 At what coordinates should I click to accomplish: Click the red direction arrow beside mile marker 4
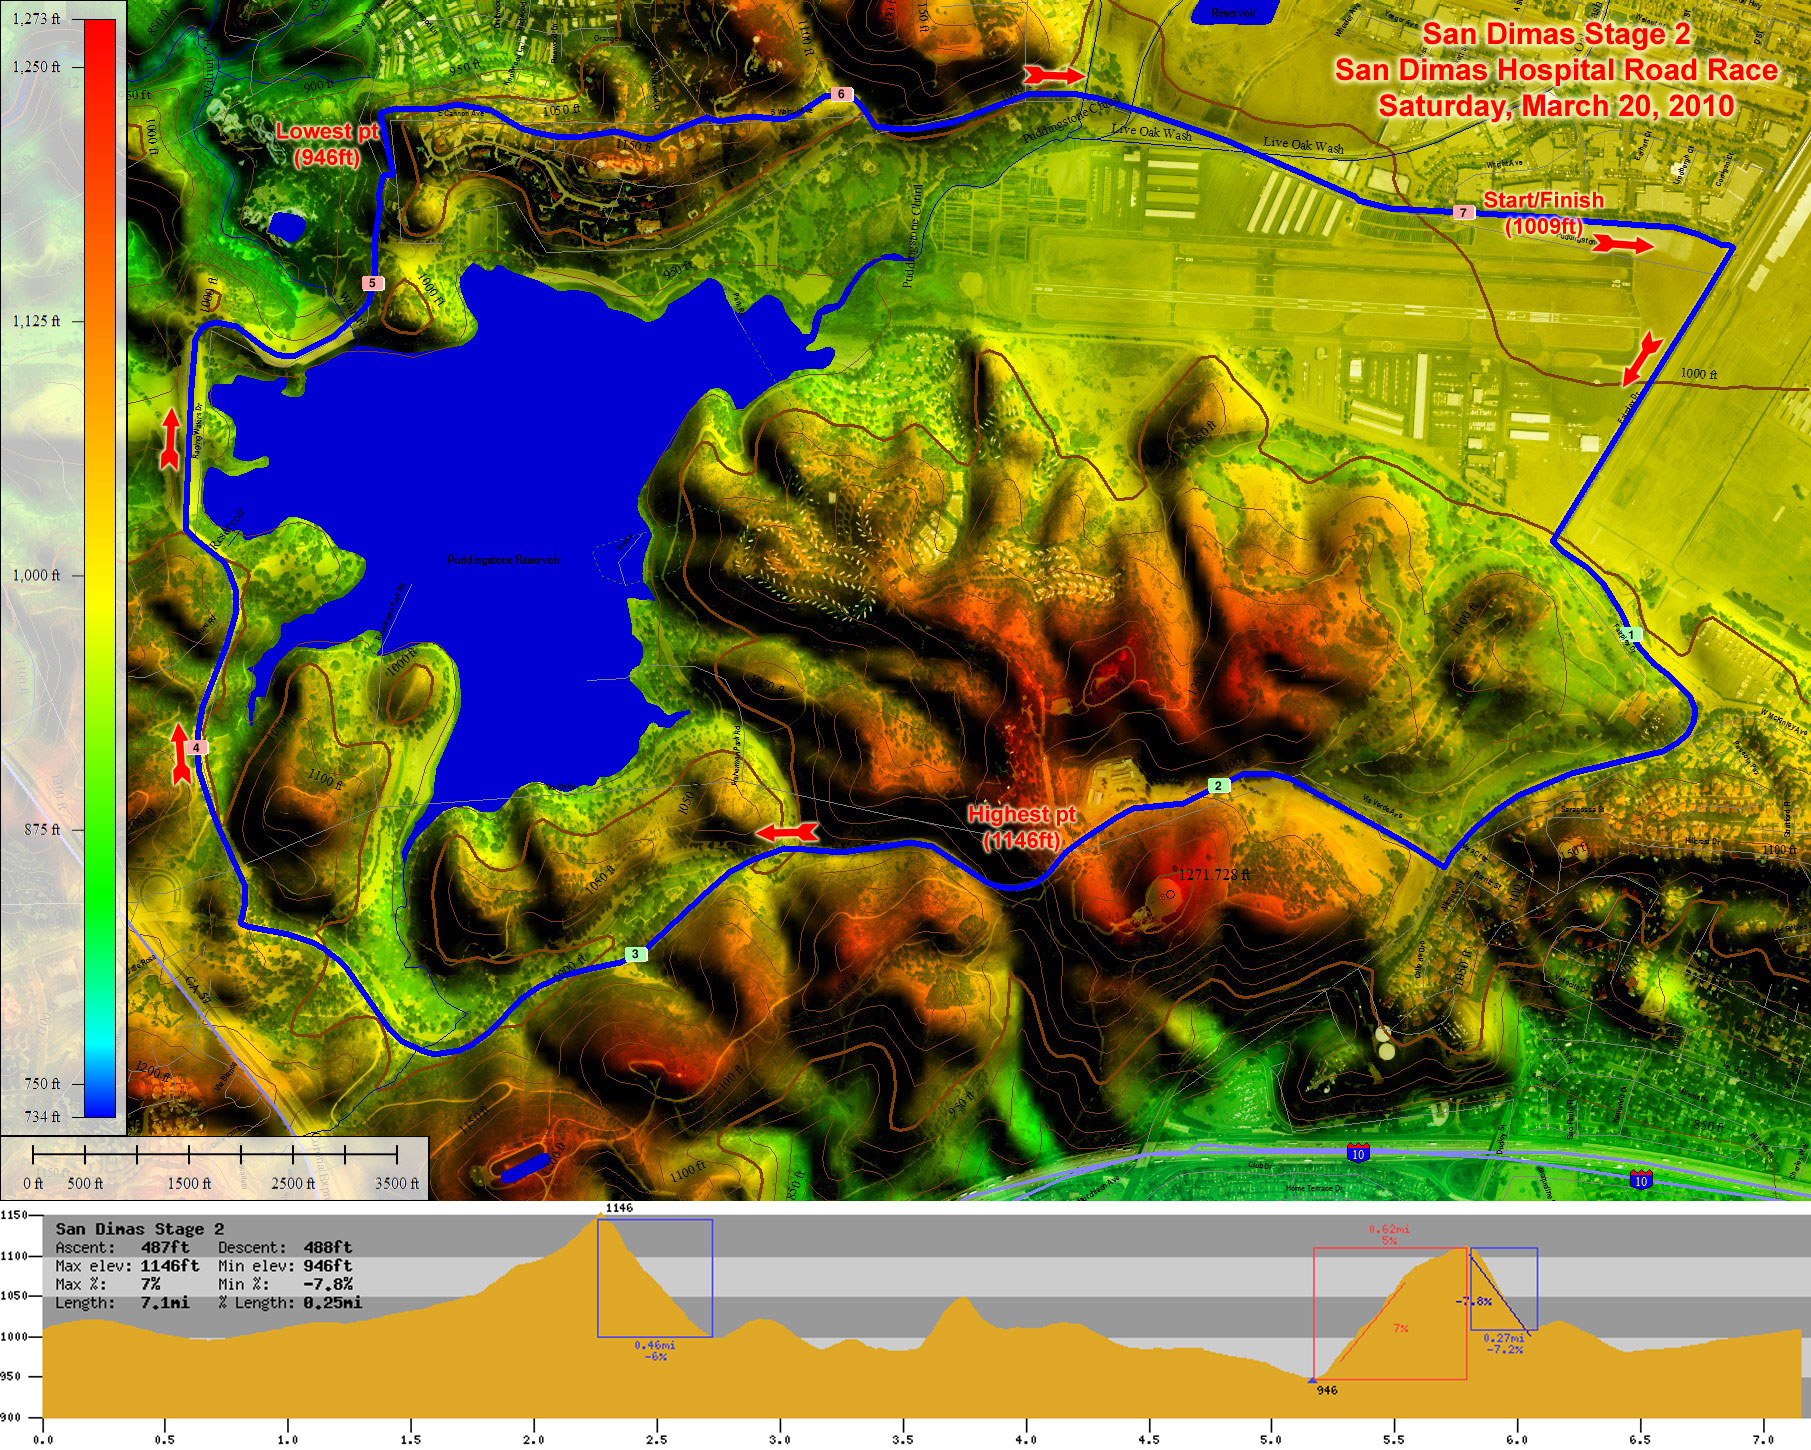181,754
